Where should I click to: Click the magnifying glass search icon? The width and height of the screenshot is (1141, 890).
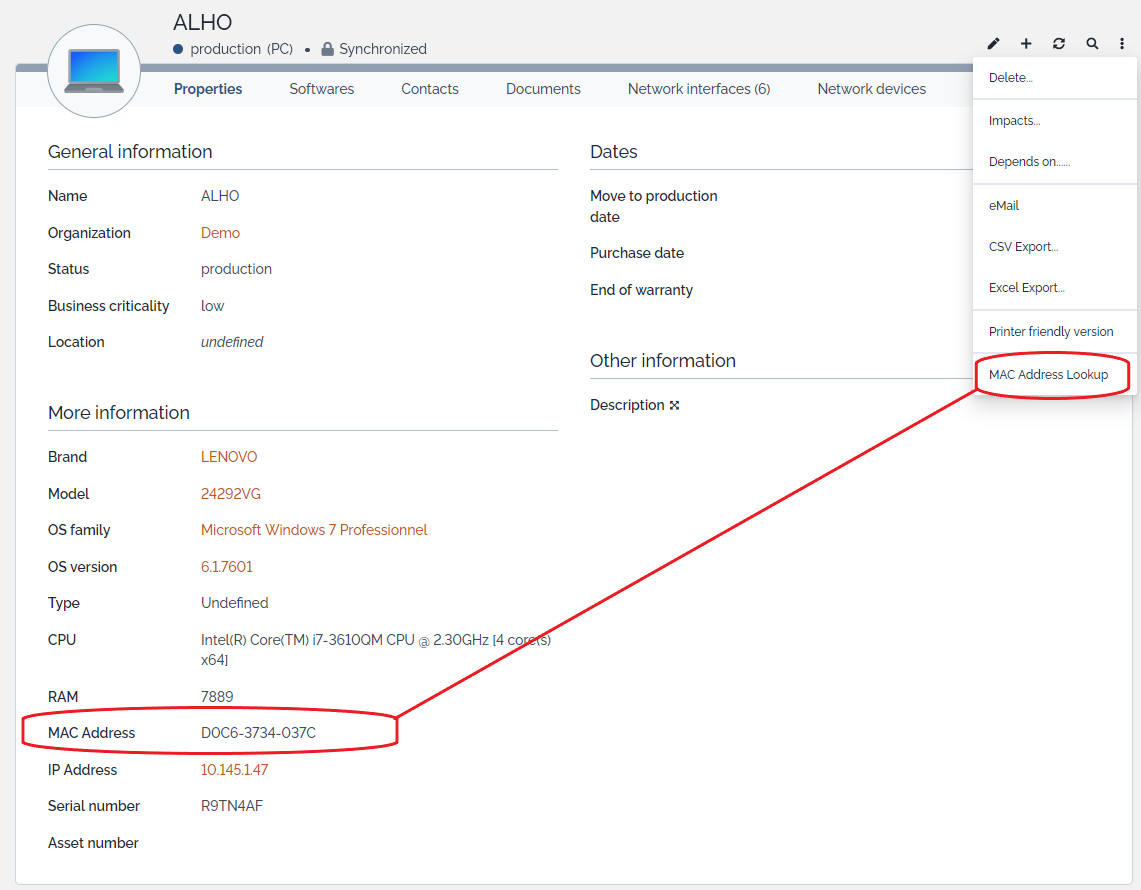coord(1092,44)
